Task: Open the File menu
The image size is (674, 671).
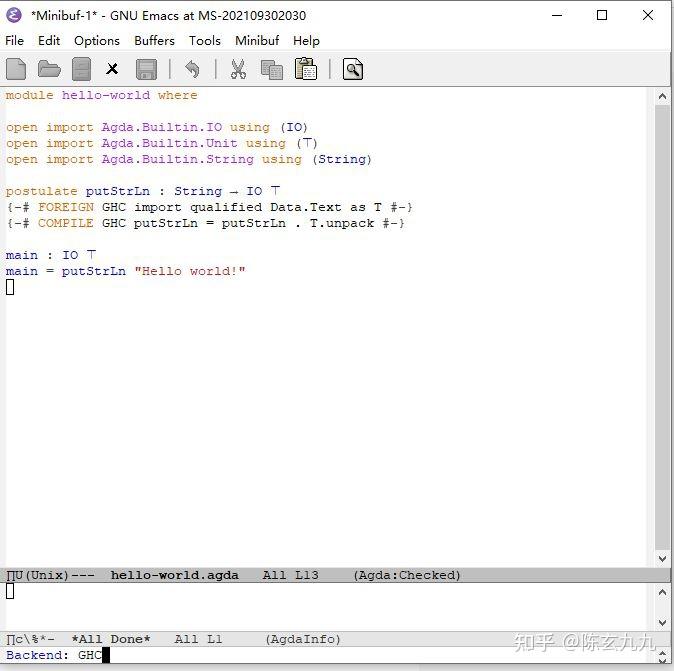Action: [x=14, y=41]
